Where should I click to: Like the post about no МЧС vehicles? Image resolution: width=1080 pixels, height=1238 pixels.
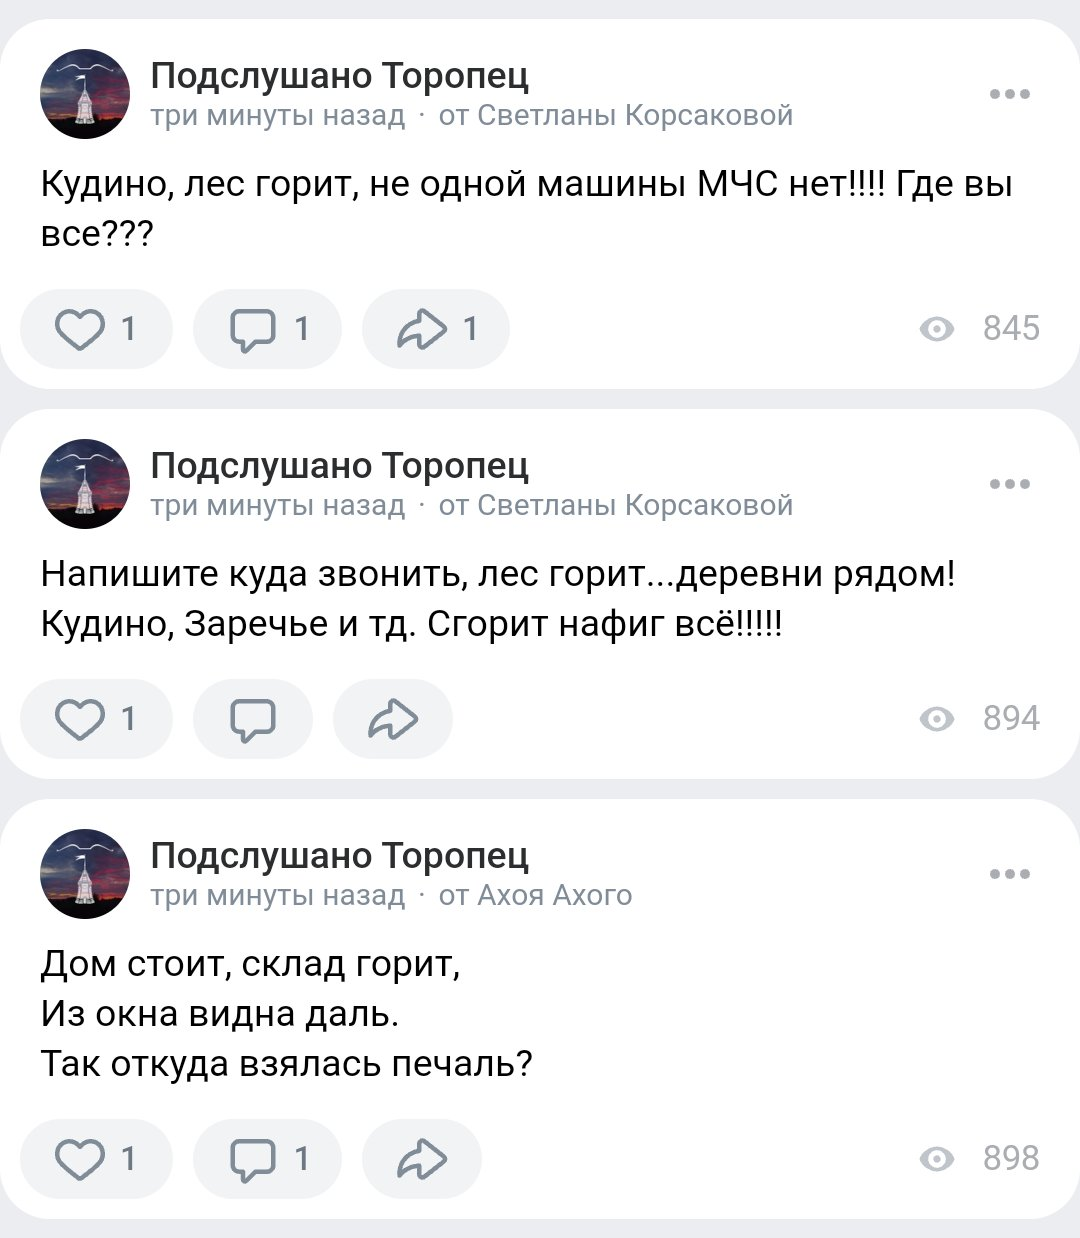(x=96, y=329)
